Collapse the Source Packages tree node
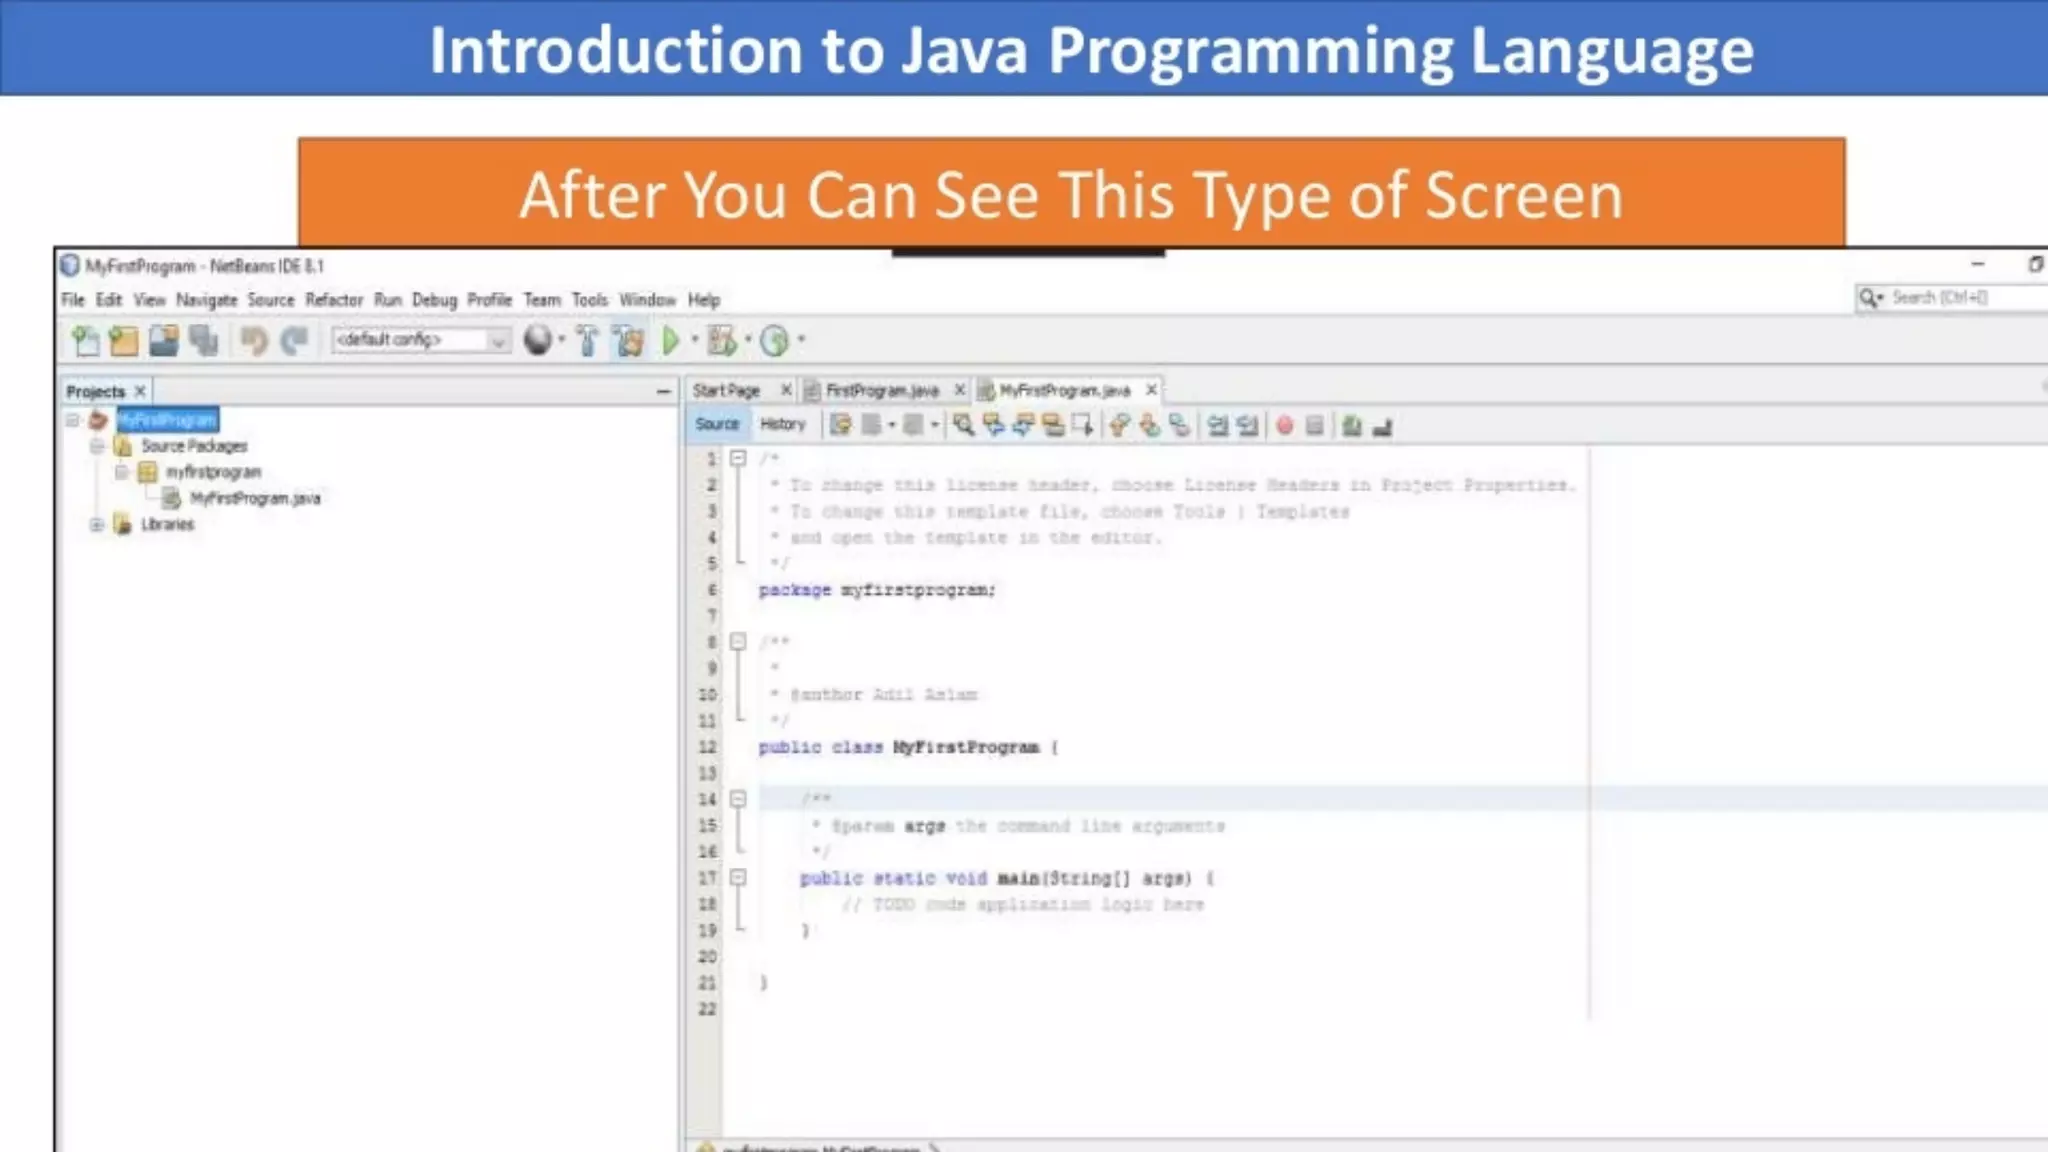Viewport: 2048px width, 1152px height. (x=97, y=446)
